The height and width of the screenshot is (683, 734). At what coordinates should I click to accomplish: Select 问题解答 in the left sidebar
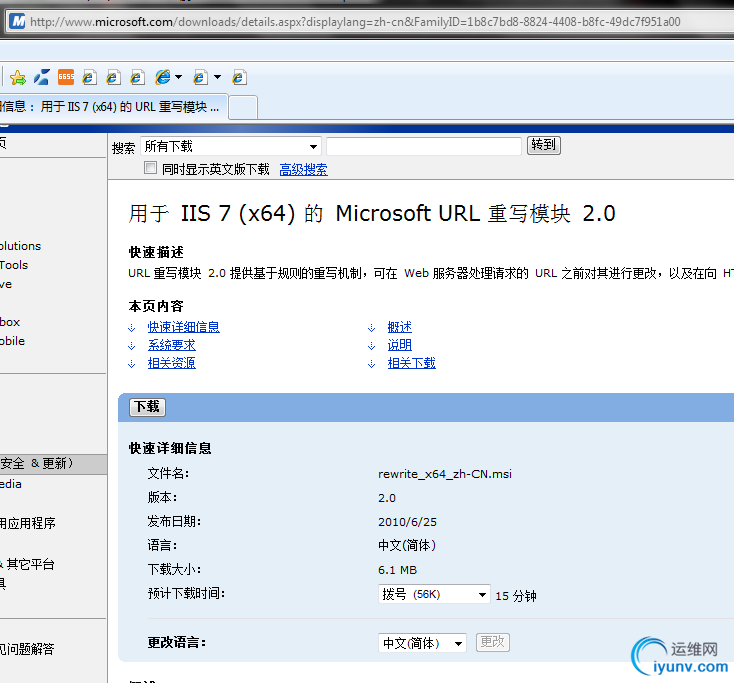click(x=27, y=649)
